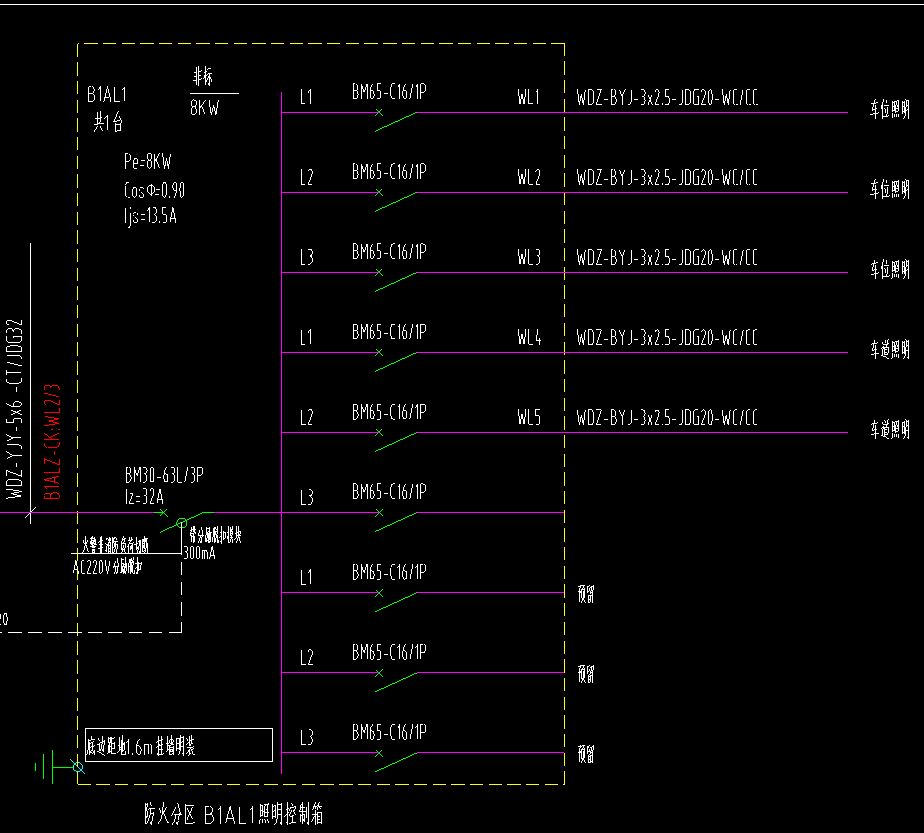The height and width of the screenshot is (833, 924).
Task: Click L2 phase label on WL5 row
Action: tap(306, 417)
